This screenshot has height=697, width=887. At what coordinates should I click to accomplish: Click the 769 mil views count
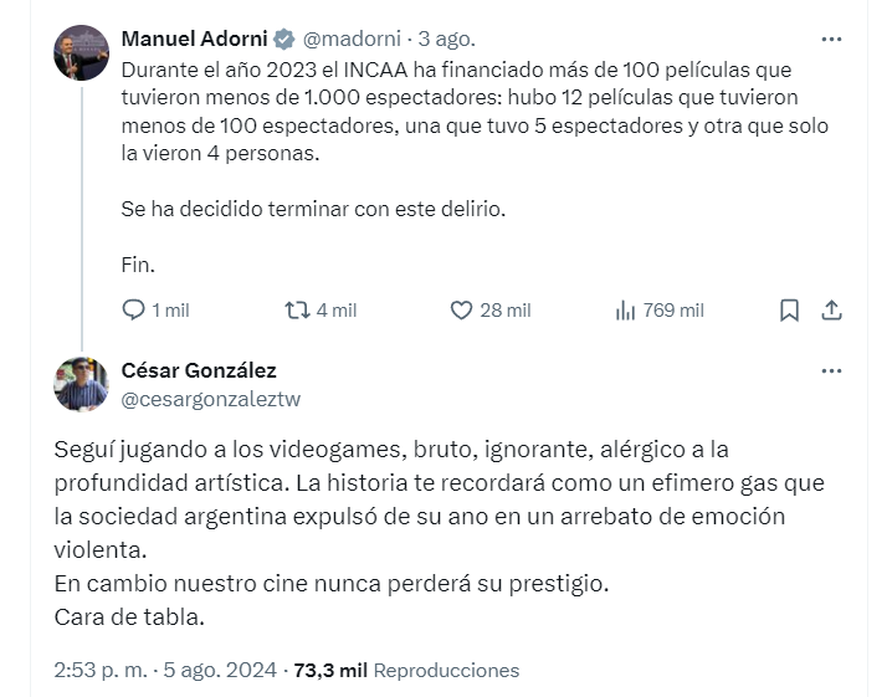tap(673, 311)
